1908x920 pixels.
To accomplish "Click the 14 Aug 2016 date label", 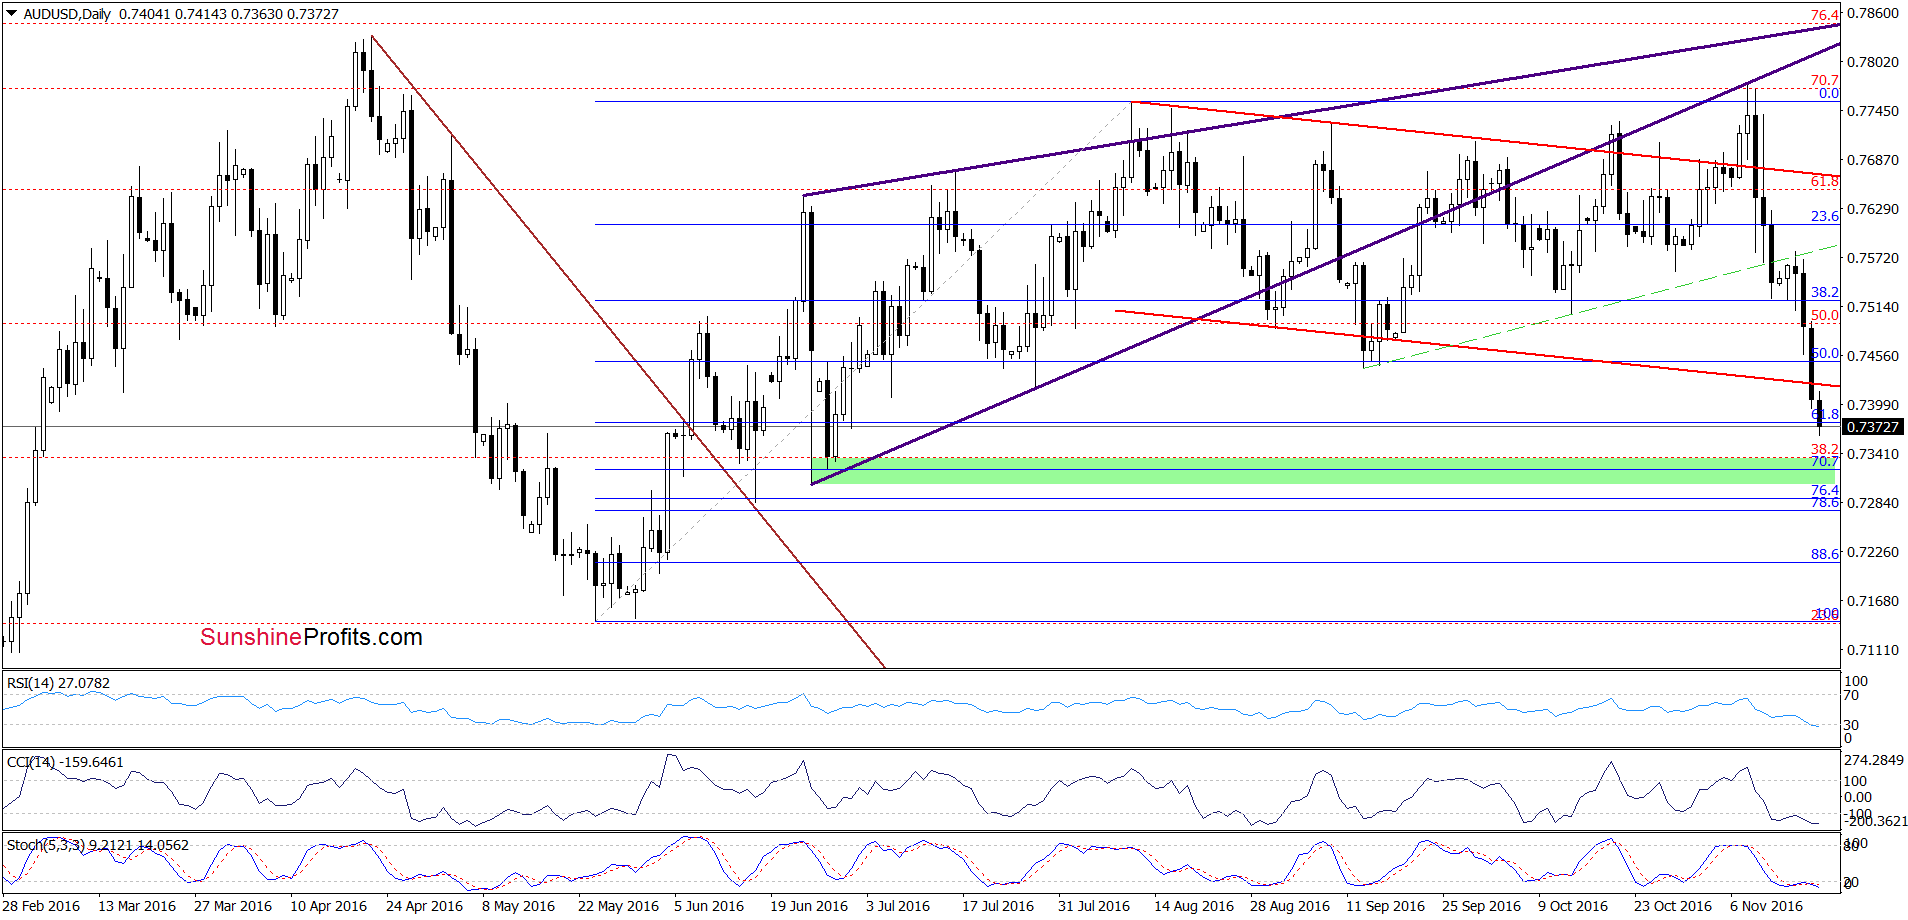I will (x=1194, y=906).
